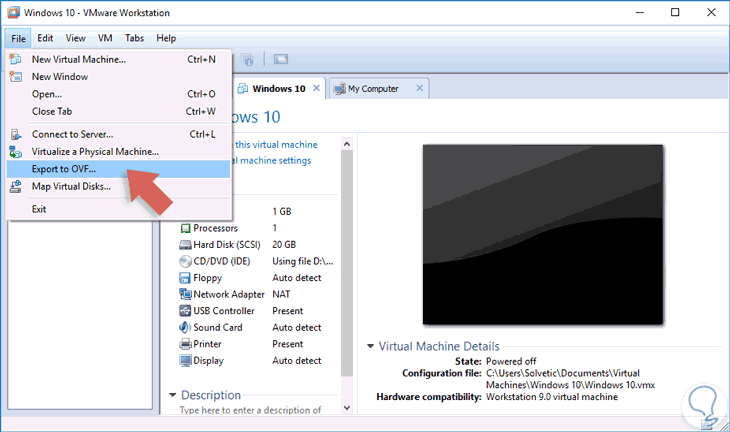Click the Connect to Server icon
The image size is (730, 432).
click(x=16, y=135)
